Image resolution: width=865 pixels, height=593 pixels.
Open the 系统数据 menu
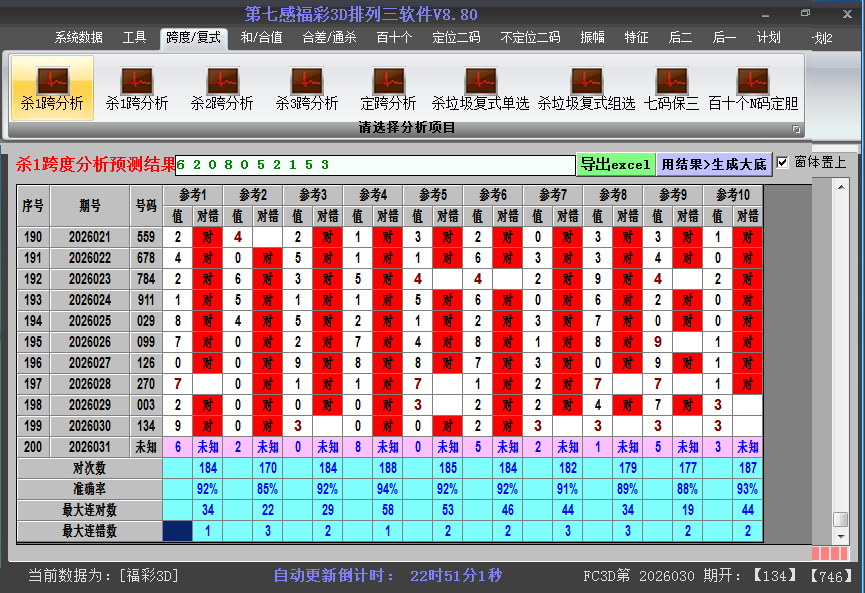pos(77,37)
